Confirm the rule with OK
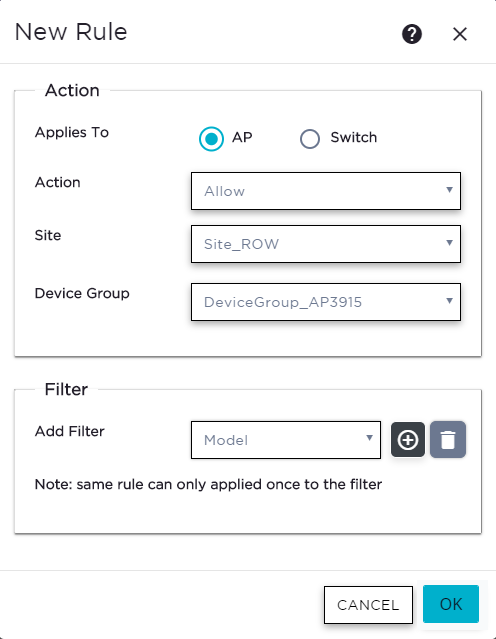The width and height of the screenshot is (496, 639). pos(451,604)
